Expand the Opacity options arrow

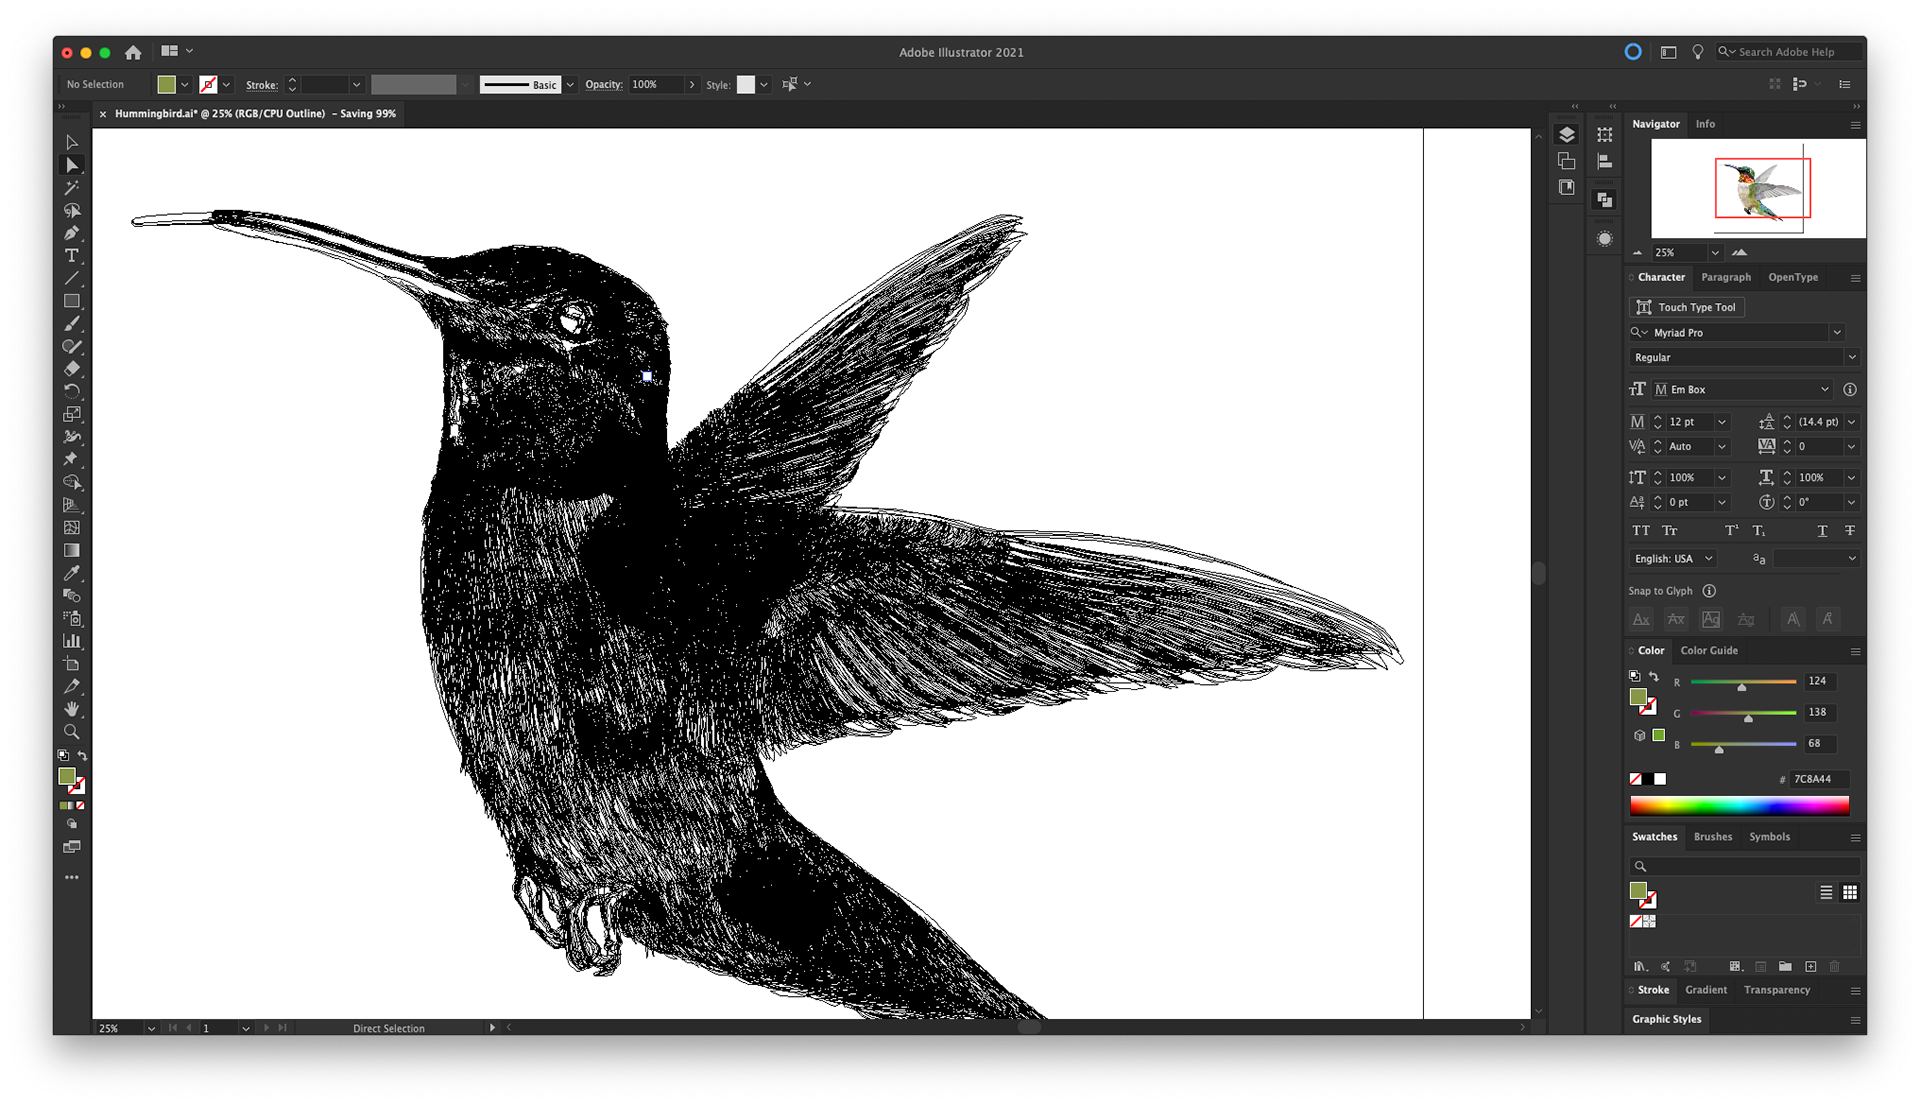pyautogui.click(x=691, y=85)
